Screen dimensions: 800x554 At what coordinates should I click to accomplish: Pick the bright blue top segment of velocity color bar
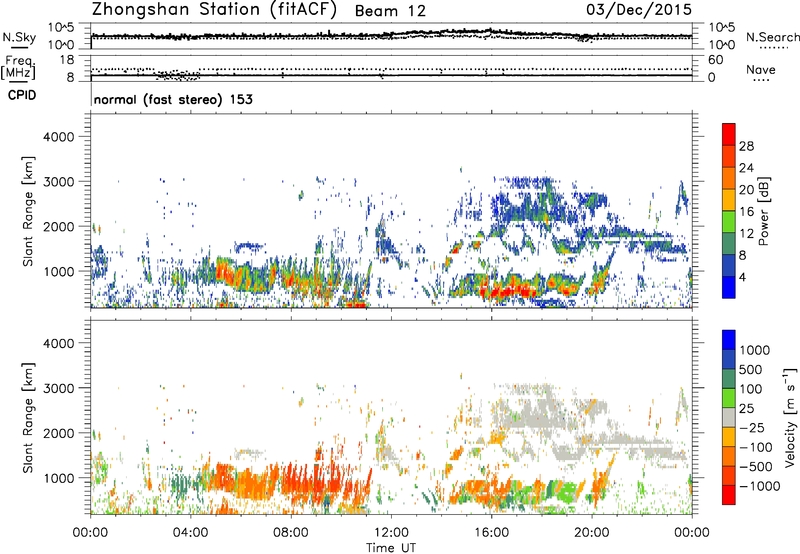tap(729, 339)
